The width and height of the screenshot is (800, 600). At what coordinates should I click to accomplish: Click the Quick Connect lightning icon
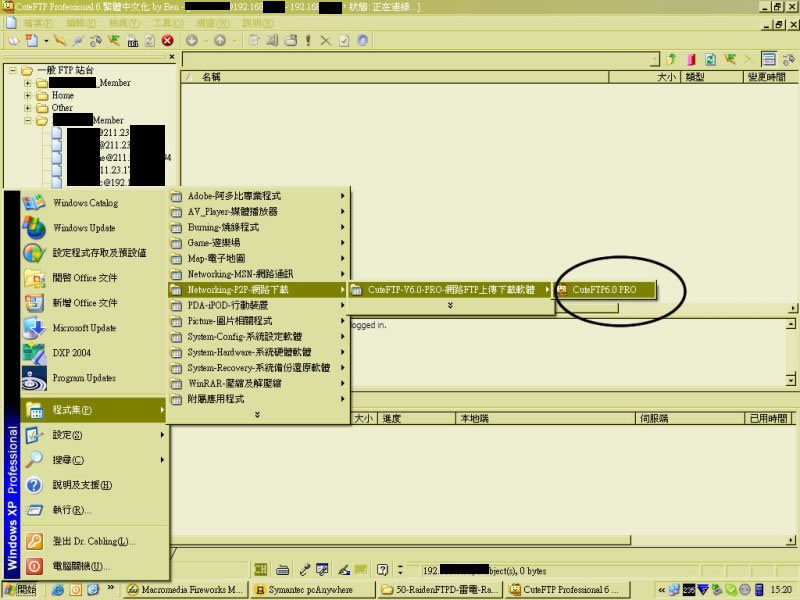tap(60, 40)
